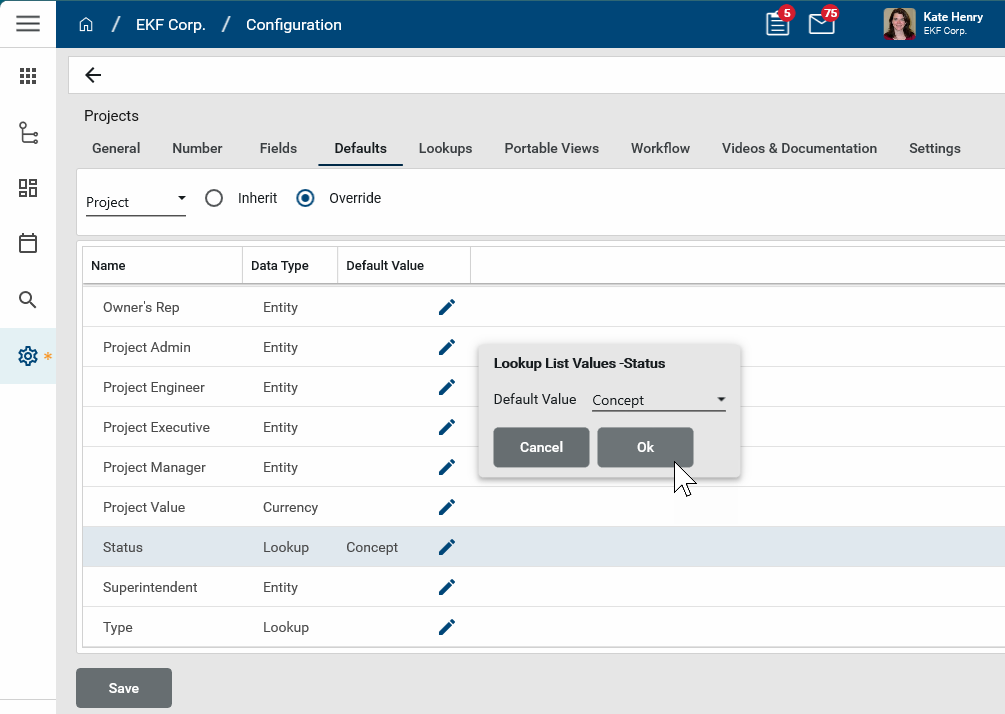Open the apps grid in sidebar
Image resolution: width=1005 pixels, height=714 pixels.
(x=28, y=76)
